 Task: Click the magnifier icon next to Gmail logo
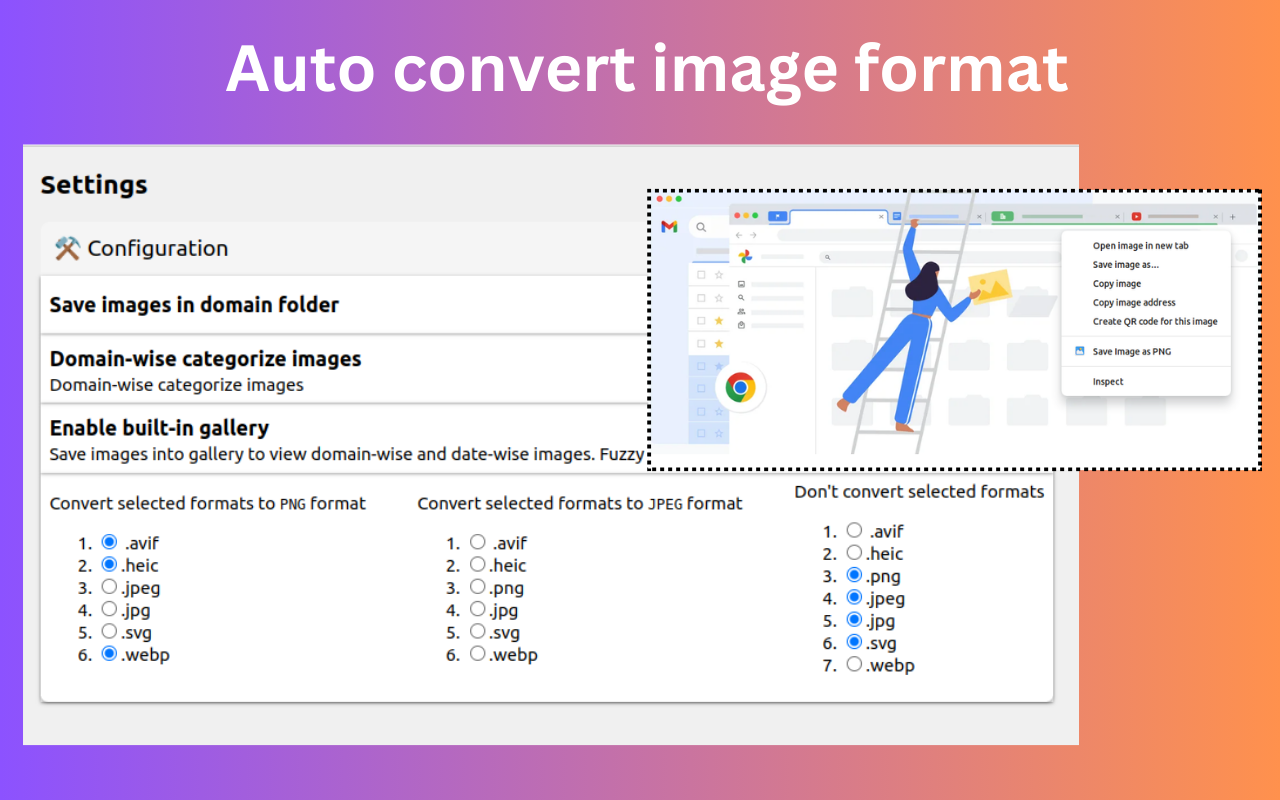pyautogui.click(x=702, y=227)
